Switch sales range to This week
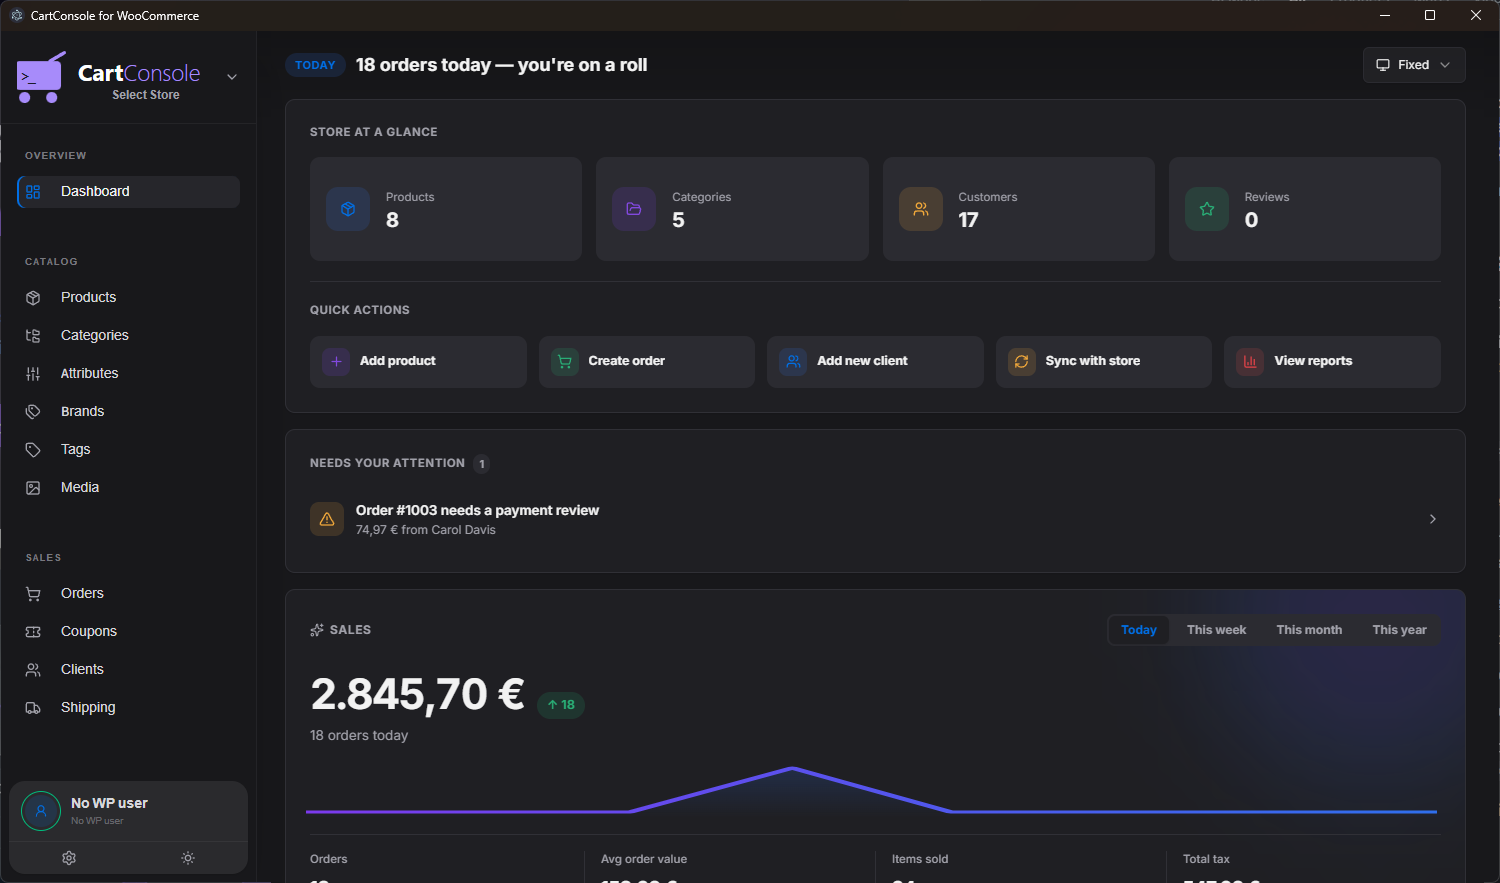 (1216, 630)
